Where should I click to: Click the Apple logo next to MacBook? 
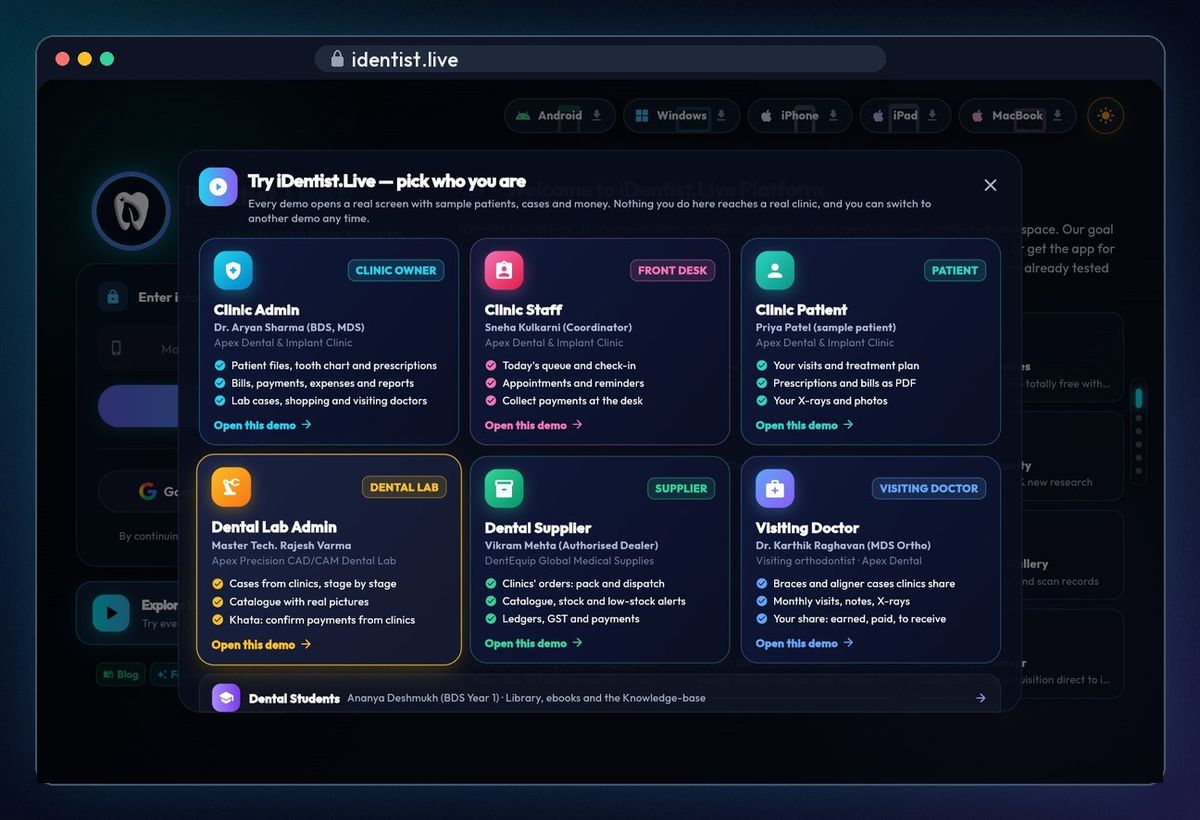(x=978, y=116)
